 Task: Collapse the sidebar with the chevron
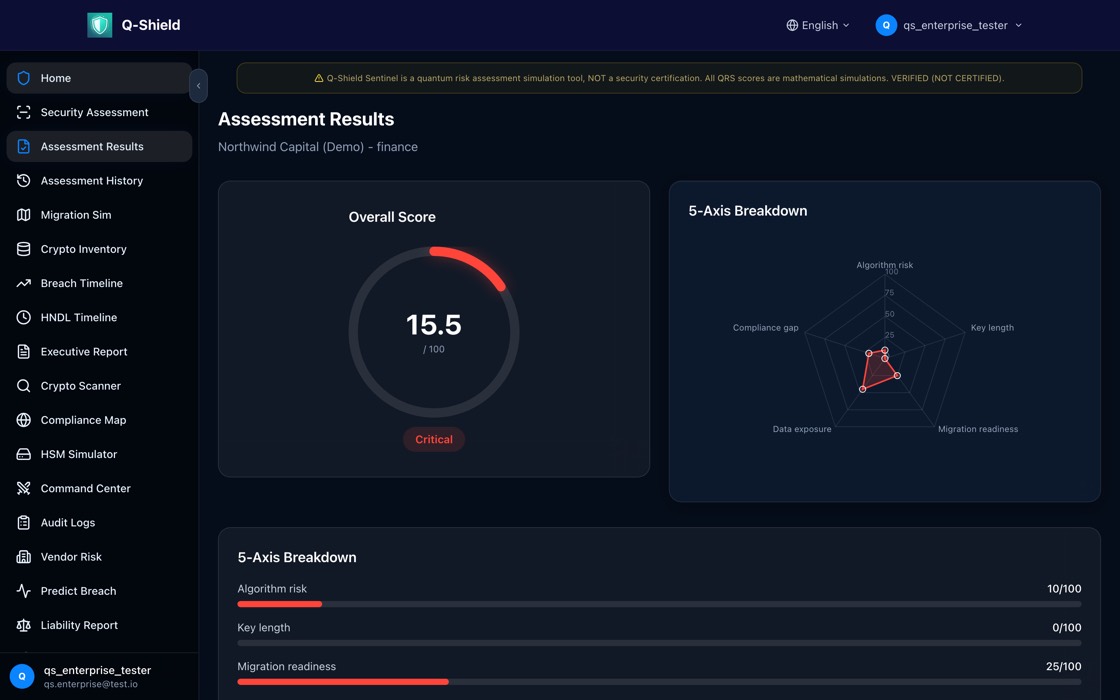click(199, 86)
